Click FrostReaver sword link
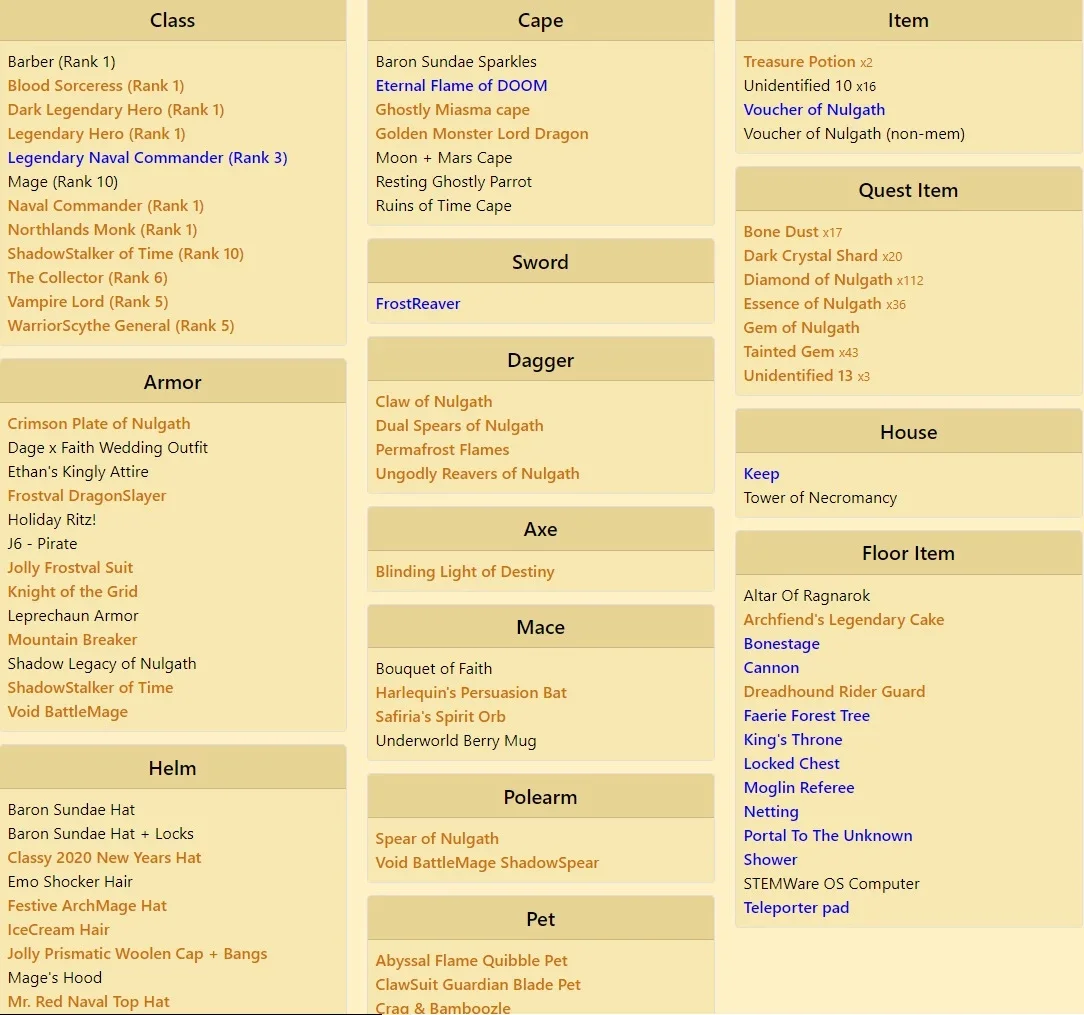This screenshot has height=1015, width=1084. click(418, 304)
